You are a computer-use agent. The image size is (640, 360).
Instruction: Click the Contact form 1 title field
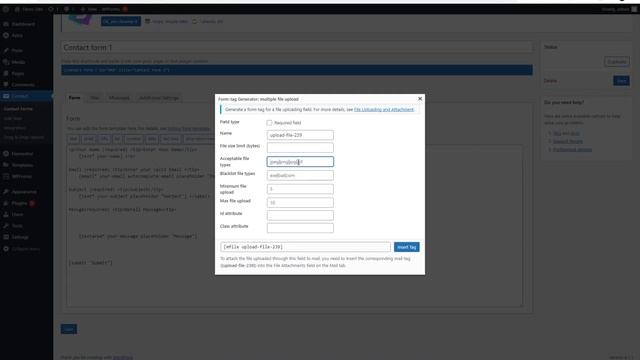tap(298, 47)
